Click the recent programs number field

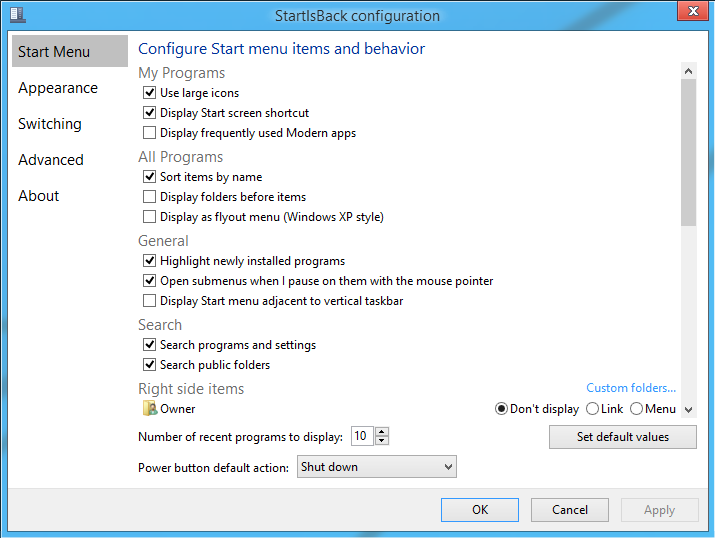[362, 436]
